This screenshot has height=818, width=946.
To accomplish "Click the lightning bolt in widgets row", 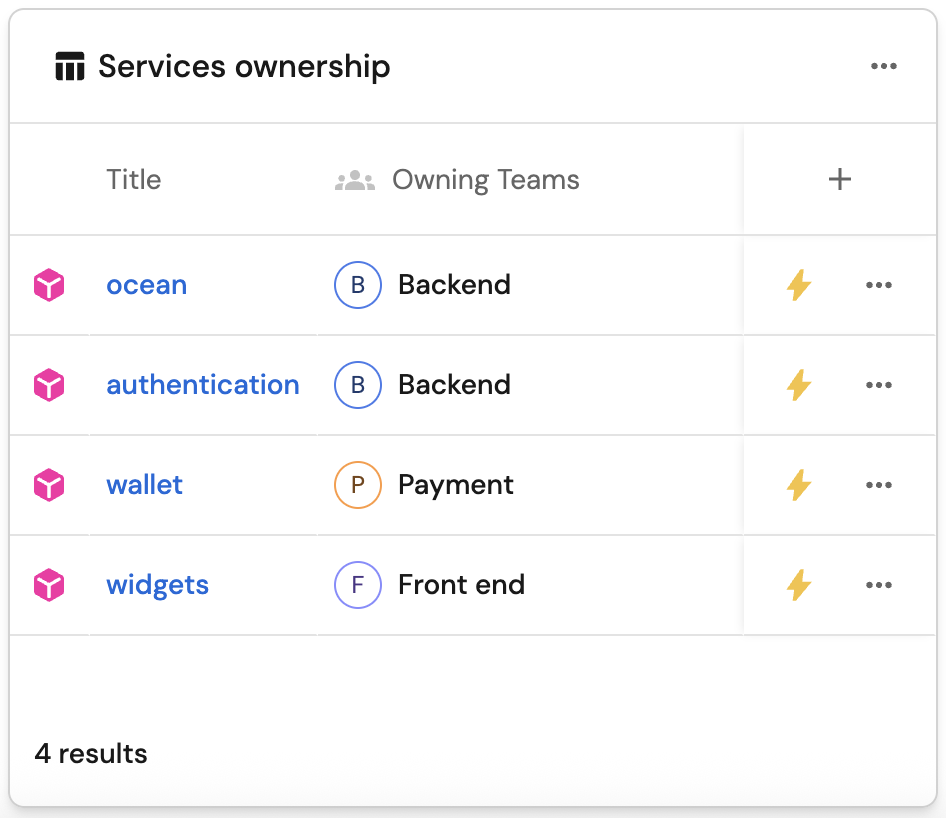I will point(798,585).
